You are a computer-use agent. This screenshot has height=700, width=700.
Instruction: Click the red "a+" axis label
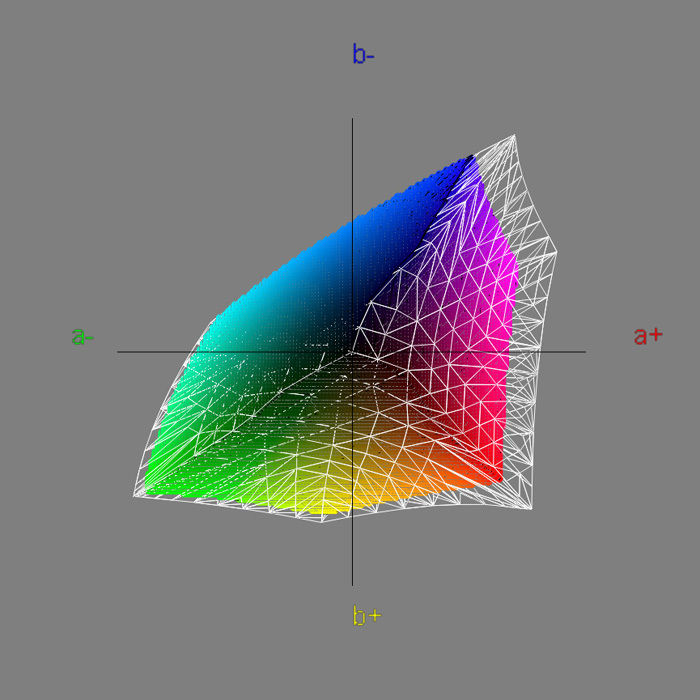pos(648,336)
